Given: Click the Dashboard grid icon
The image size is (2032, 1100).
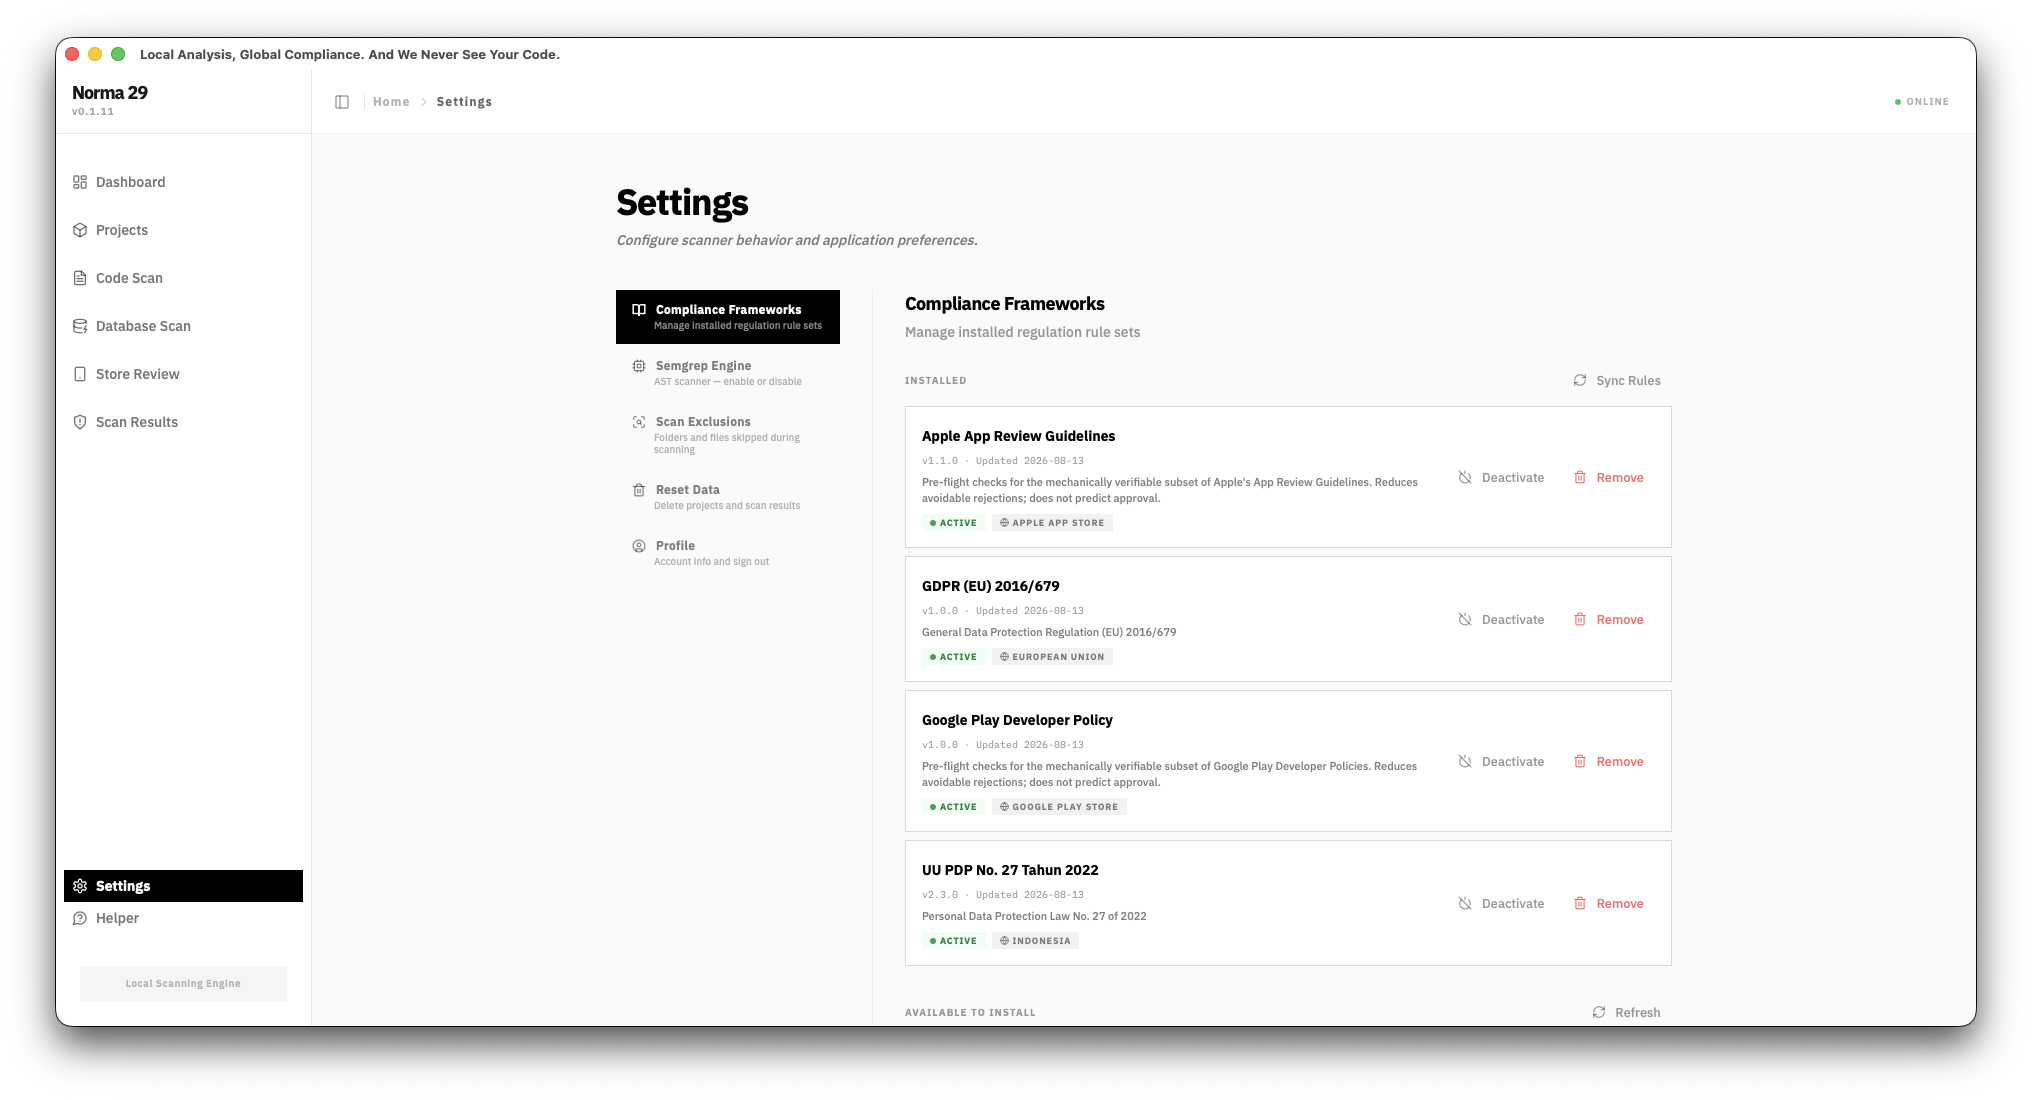Looking at the screenshot, I should (x=80, y=182).
